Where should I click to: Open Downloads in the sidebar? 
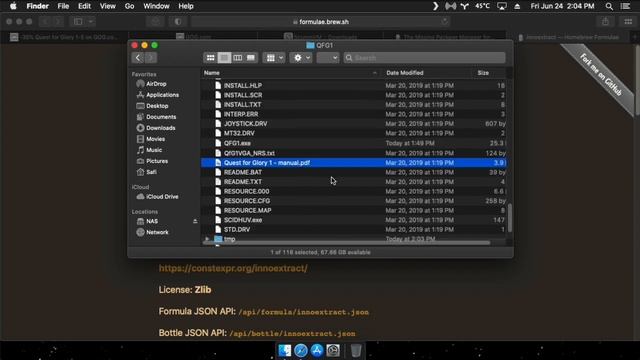tap(156, 128)
